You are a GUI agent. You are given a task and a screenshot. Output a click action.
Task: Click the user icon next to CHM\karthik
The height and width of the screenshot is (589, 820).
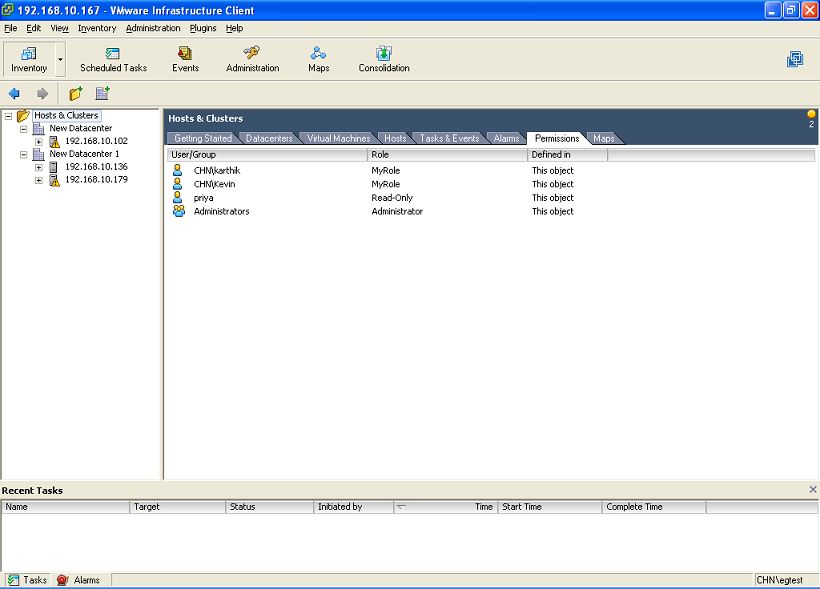178,170
